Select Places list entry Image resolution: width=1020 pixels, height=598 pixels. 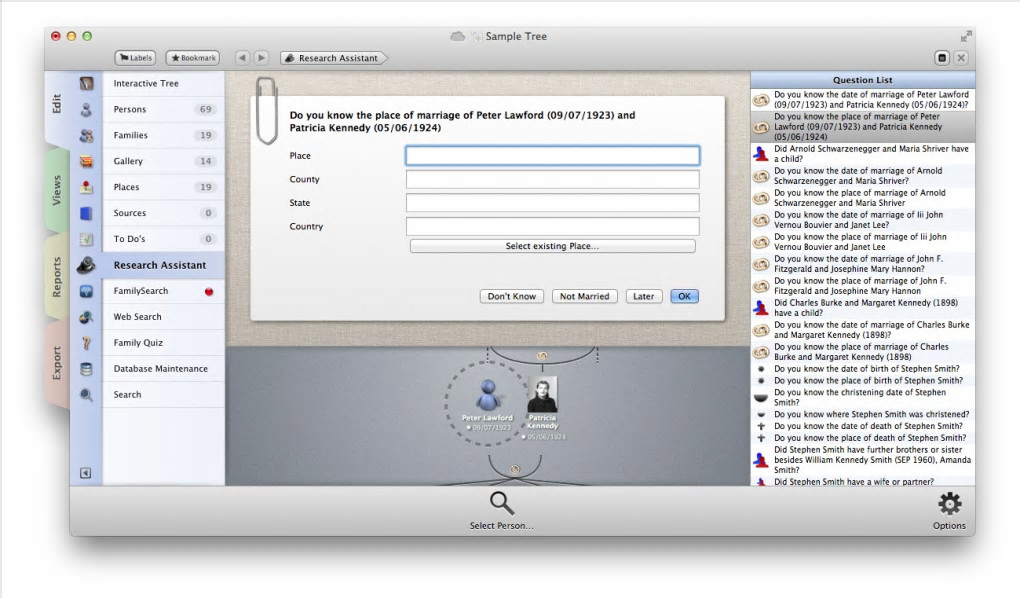tap(163, 187)
